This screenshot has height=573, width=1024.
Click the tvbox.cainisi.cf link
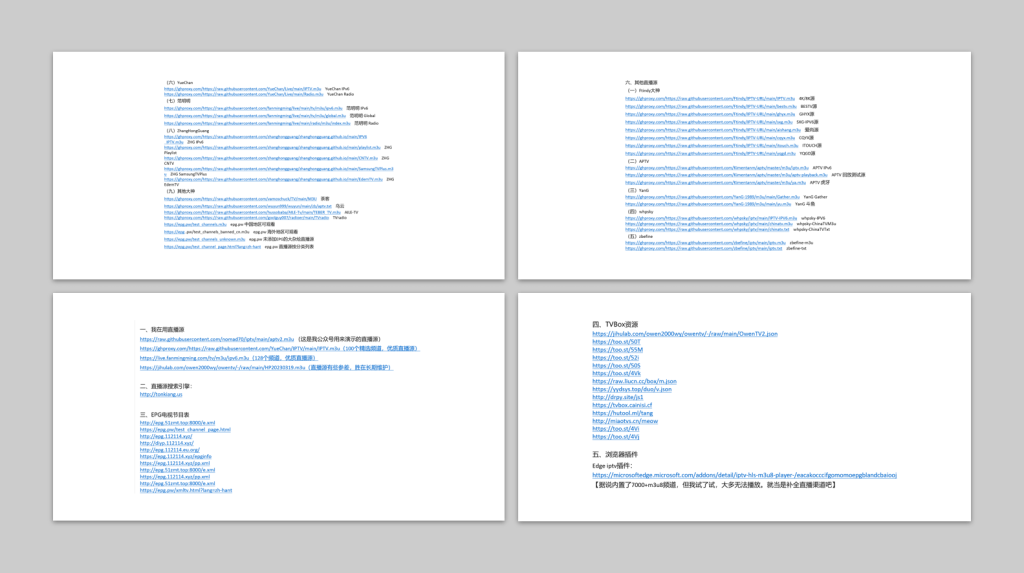622,405
